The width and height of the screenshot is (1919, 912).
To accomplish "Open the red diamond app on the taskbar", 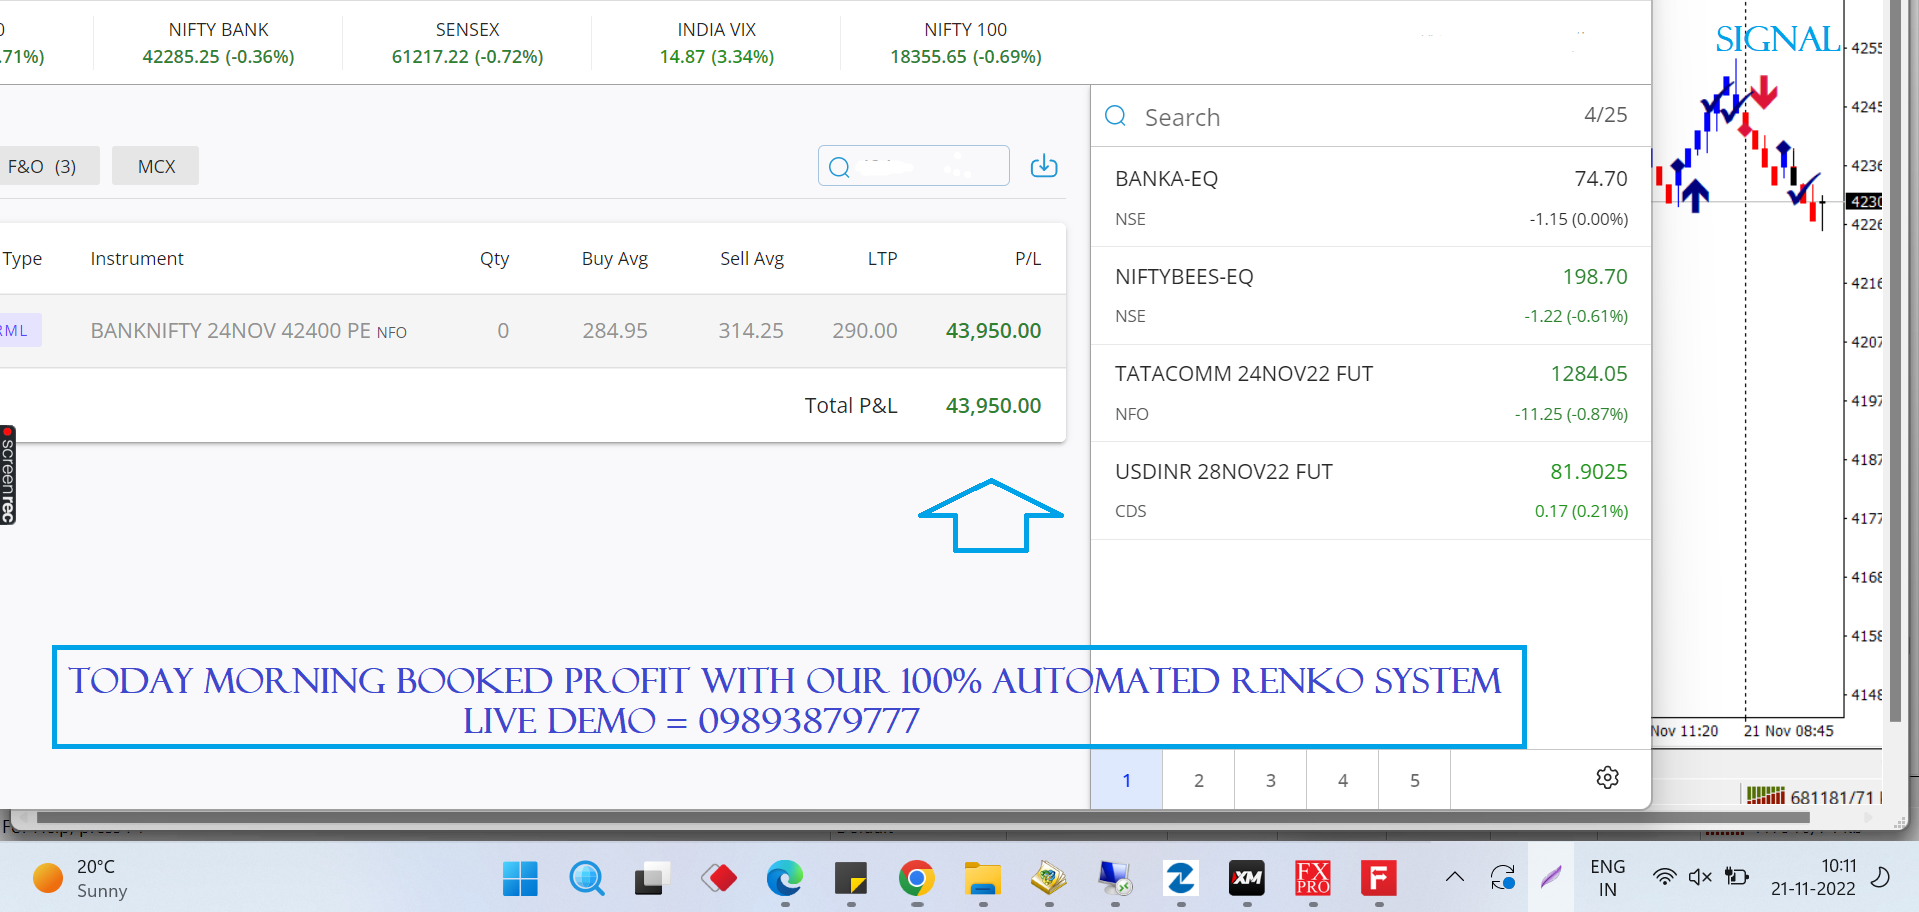I will pos(718,878).
